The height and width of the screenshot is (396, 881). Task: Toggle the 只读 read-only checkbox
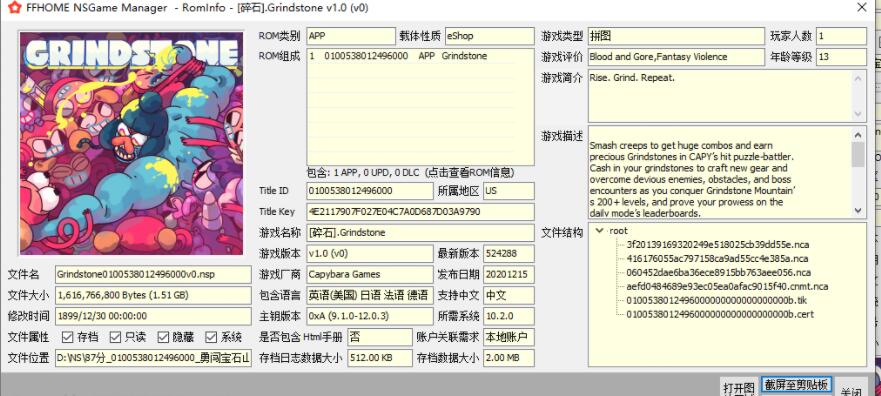(116, 337)
